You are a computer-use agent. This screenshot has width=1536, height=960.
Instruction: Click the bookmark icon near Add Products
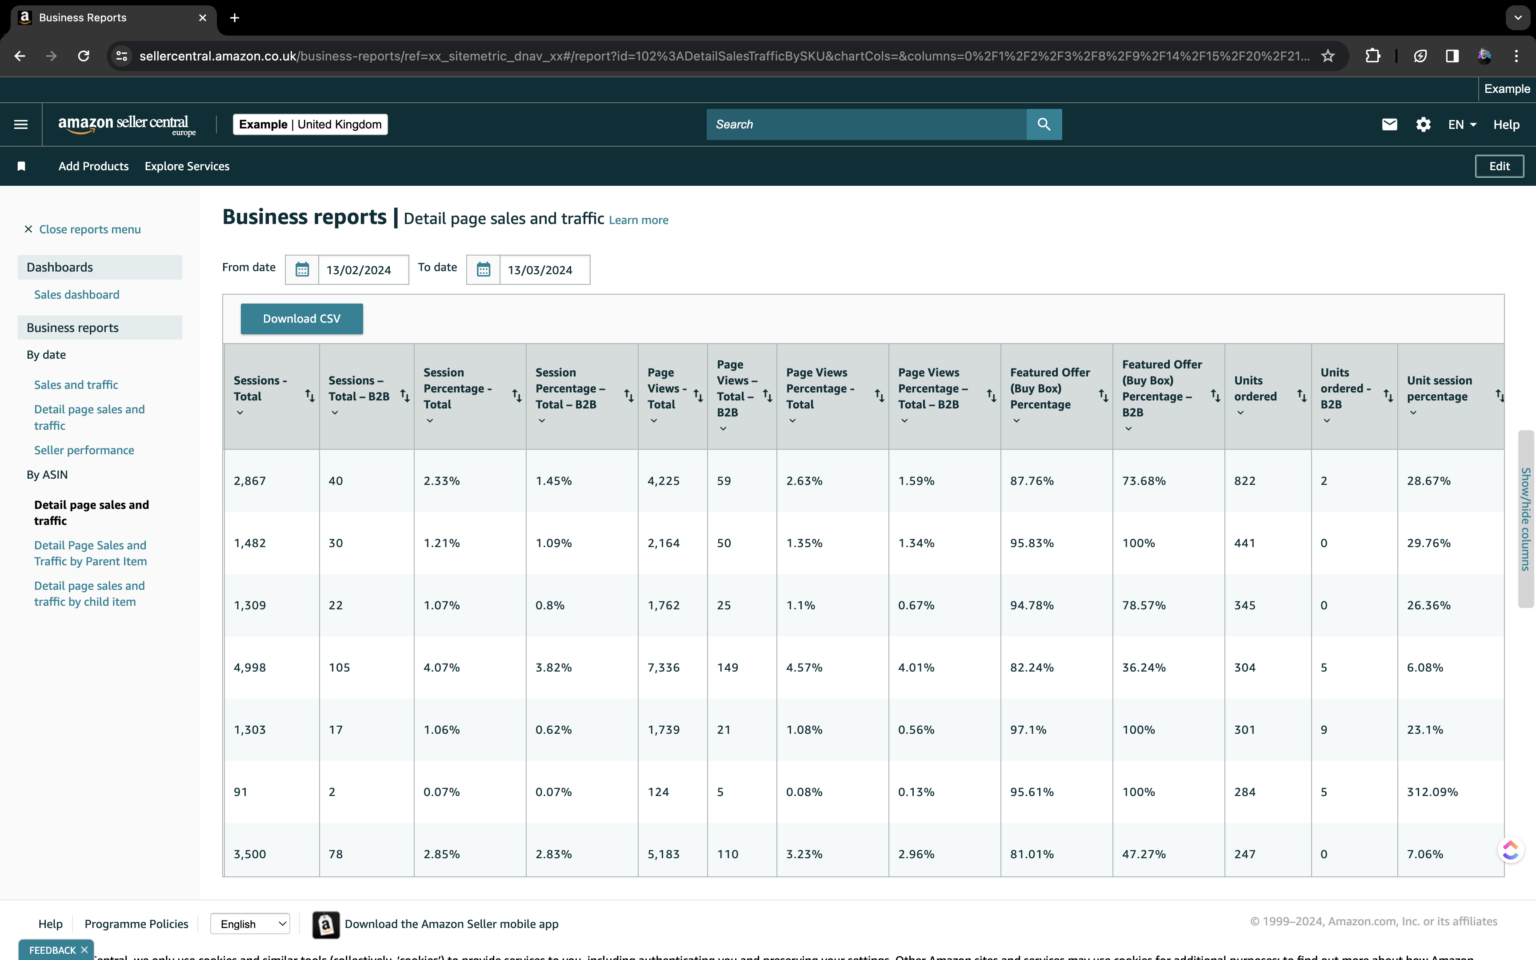coord(20,166)
